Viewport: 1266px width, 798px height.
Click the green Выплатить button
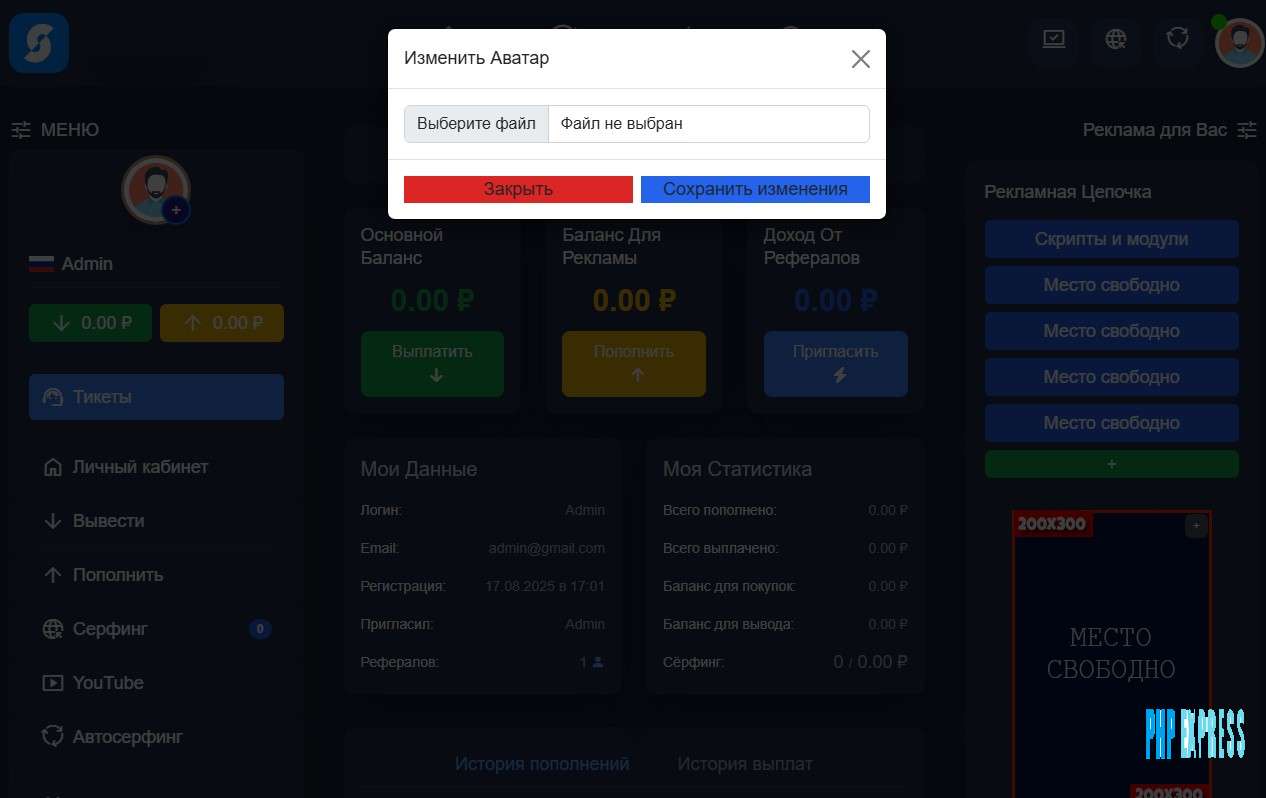(432, 364)
